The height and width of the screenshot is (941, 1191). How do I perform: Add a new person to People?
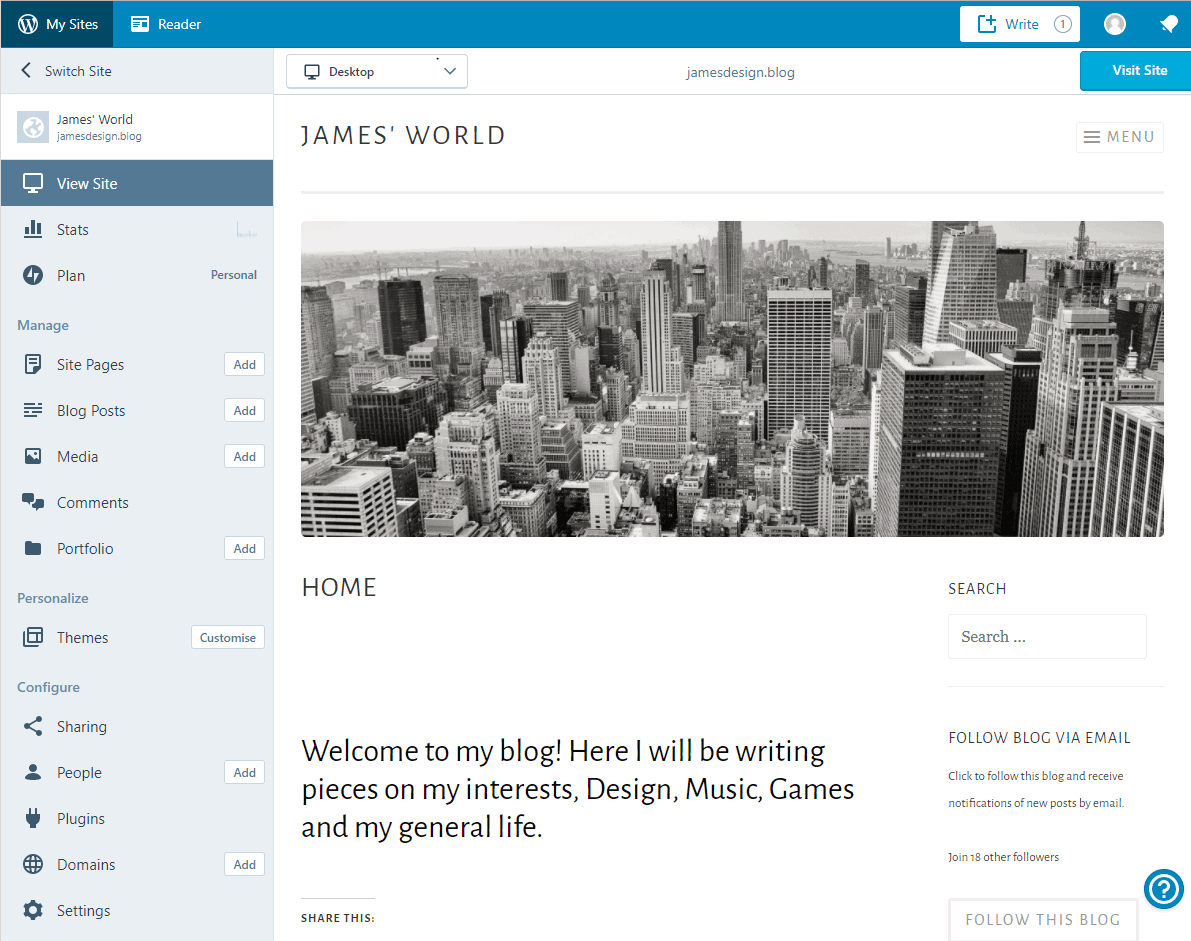coord(245,772)
